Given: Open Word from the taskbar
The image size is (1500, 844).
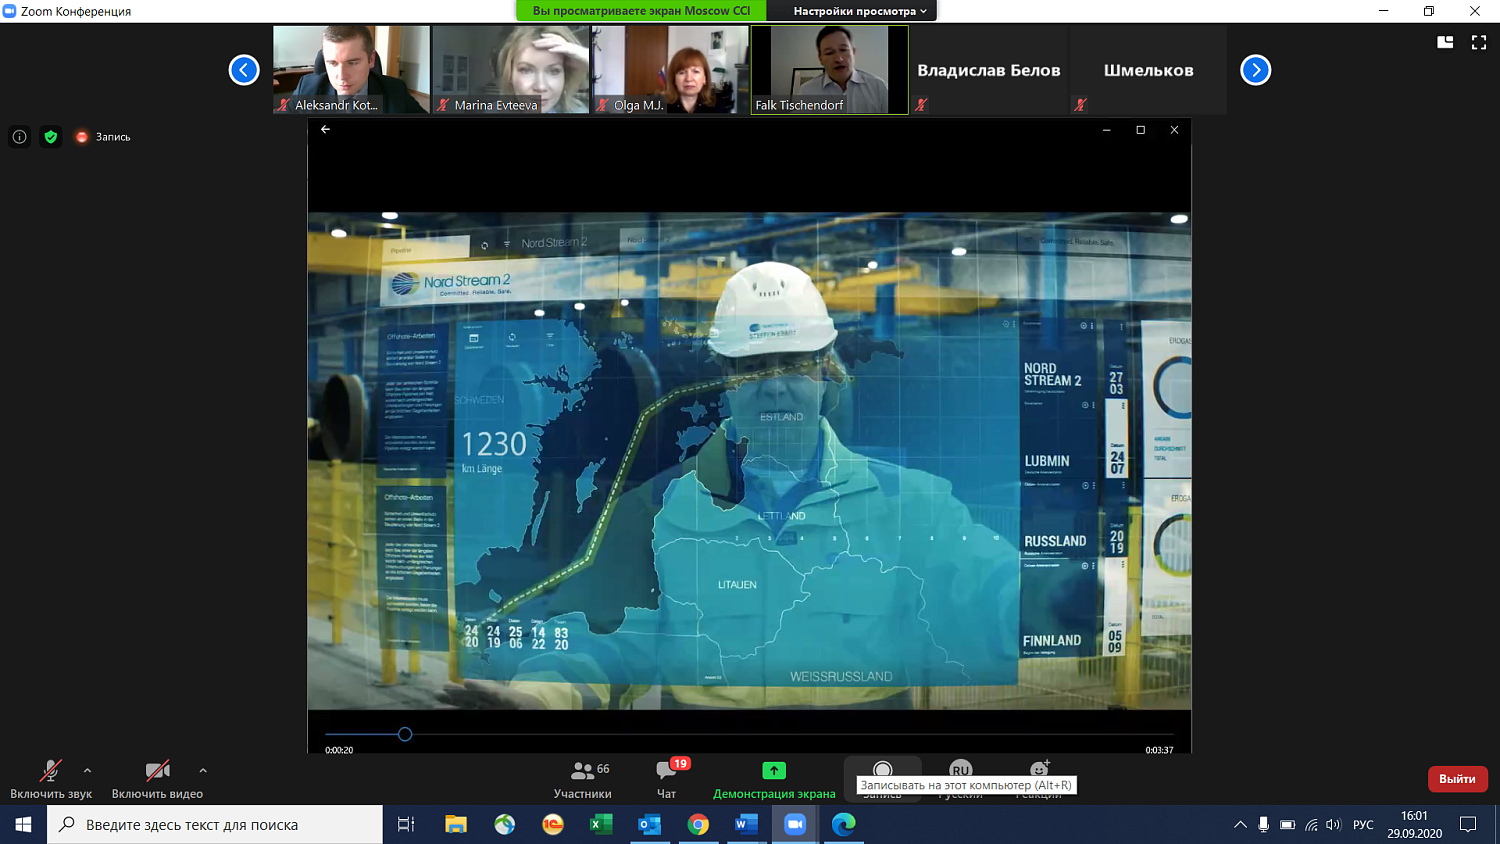Looking at the screenshot, I should pyautogui.click(x=746, y=824).
